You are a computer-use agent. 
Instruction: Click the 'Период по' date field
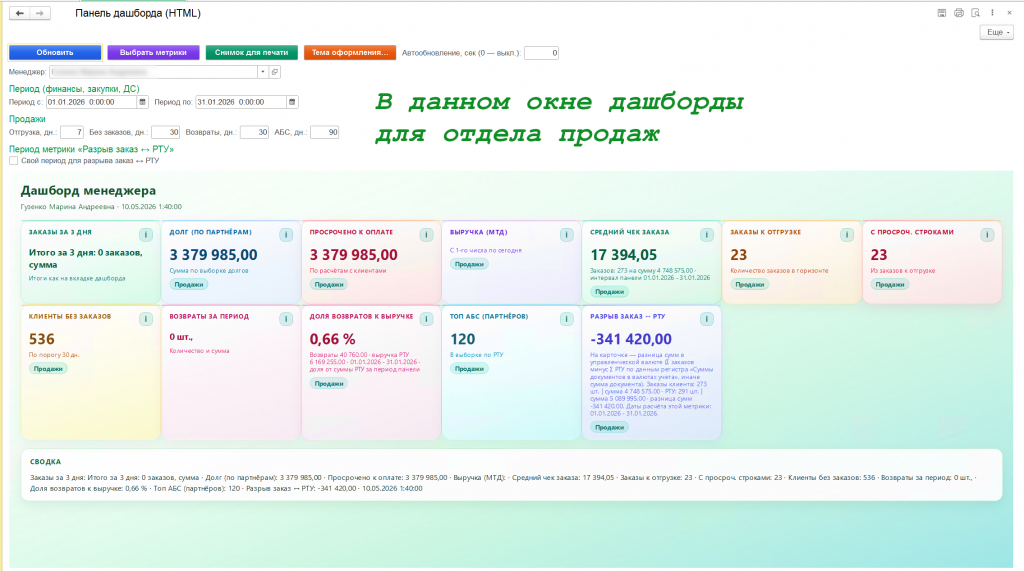tap(241, 102)
